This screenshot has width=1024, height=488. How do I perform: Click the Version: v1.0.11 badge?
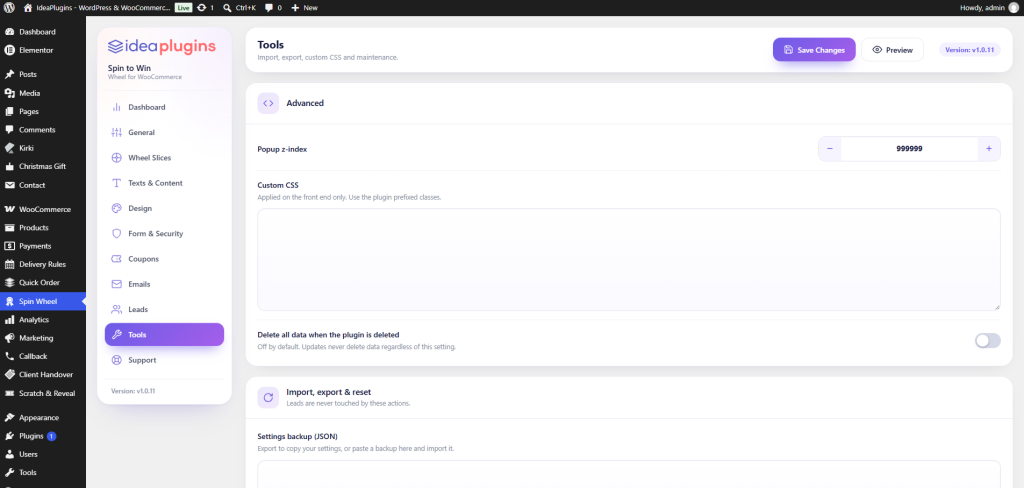point(970,50)
